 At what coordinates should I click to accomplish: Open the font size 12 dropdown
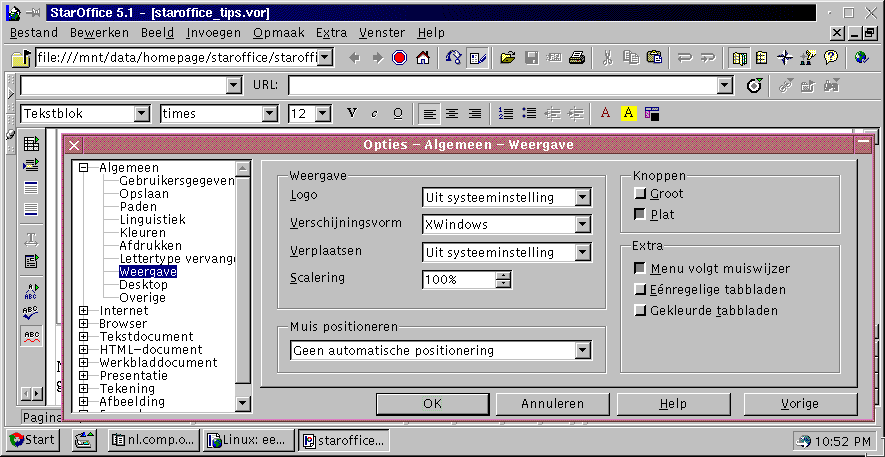pos(322,113)
